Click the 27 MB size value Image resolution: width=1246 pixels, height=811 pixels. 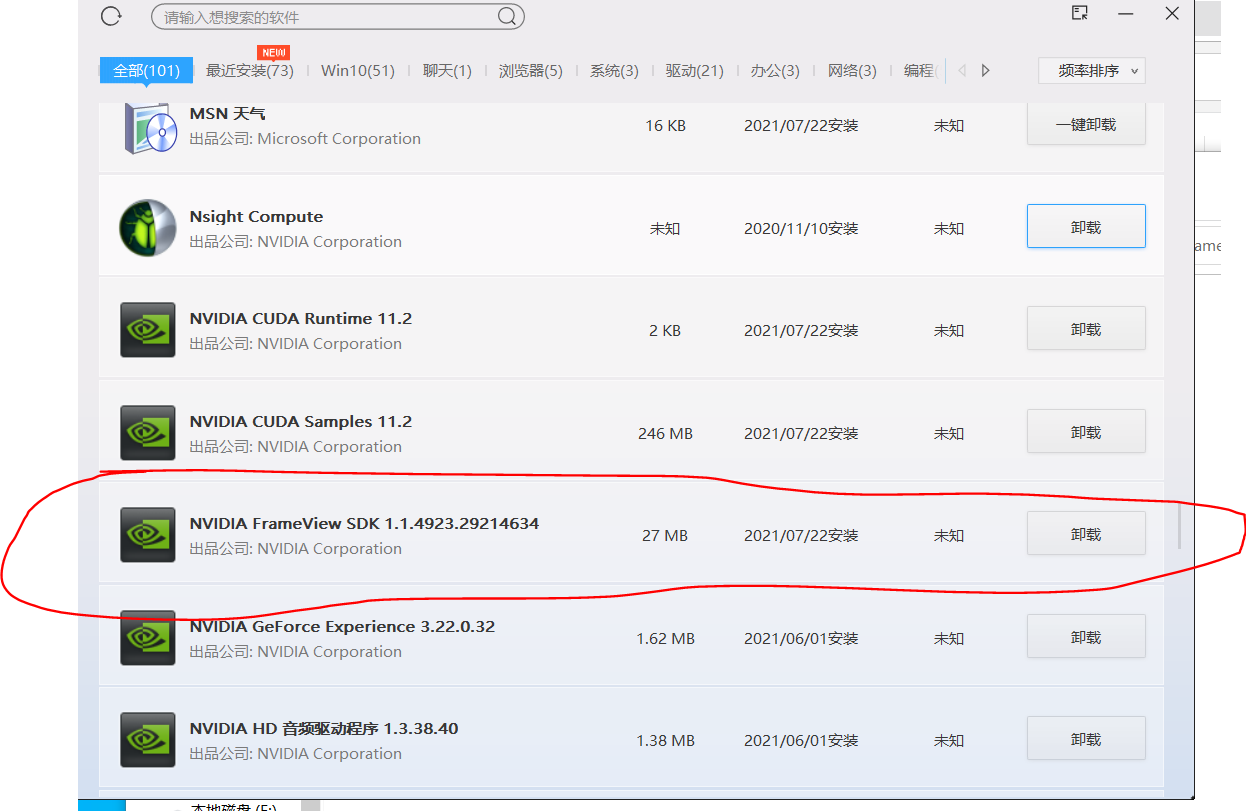click(665, 536)
